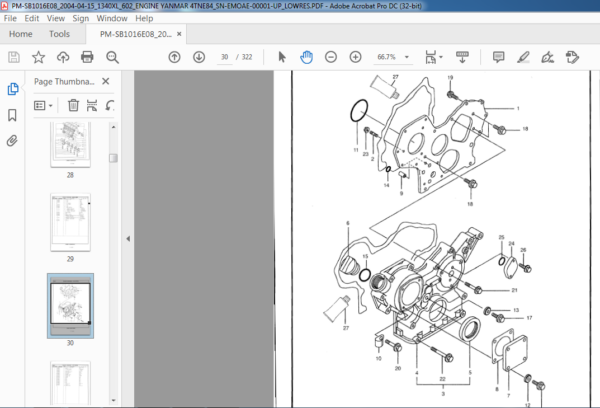600x408 pixels.
Task: Collapse the navigation pane with arrow
Action: [x=128, y=238]
